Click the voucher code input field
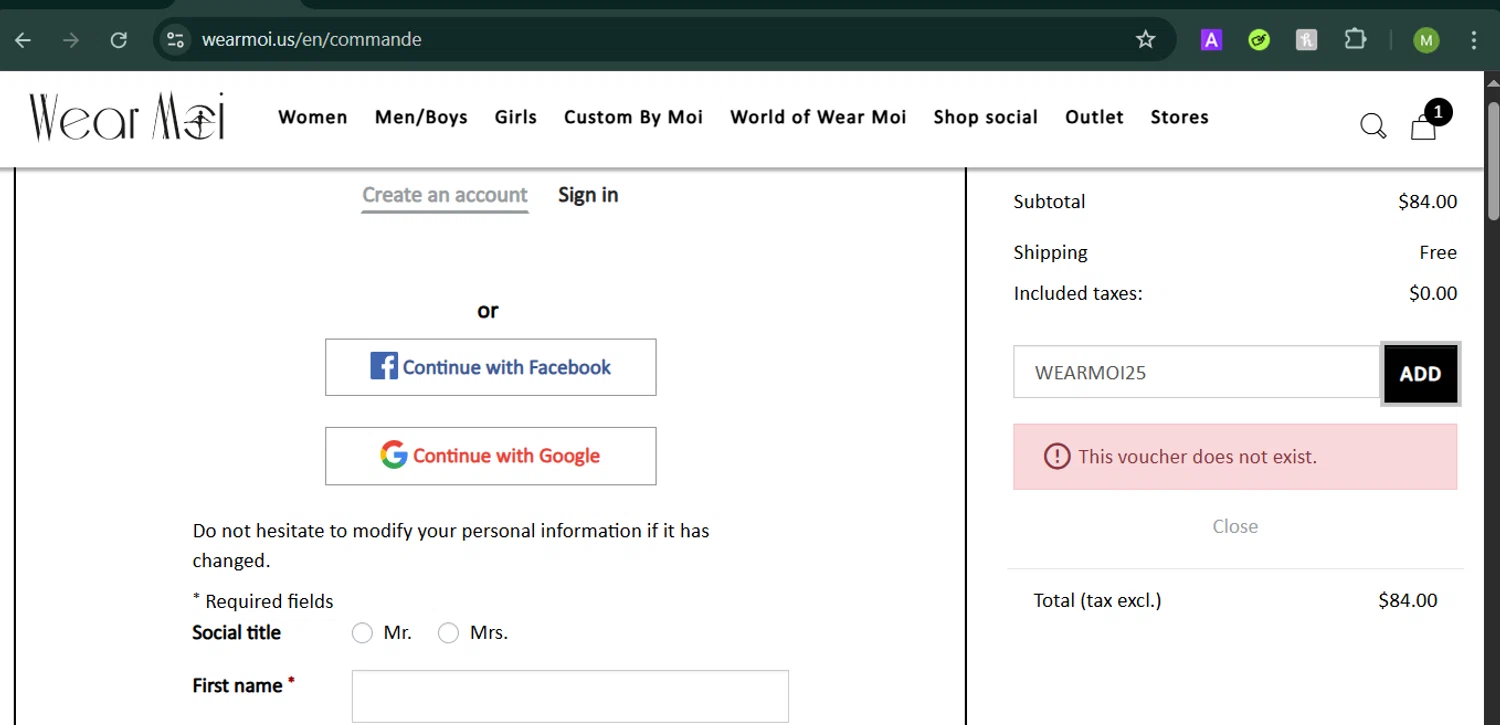Viewport: 1500px width, 725px height. click(1198, 372)
